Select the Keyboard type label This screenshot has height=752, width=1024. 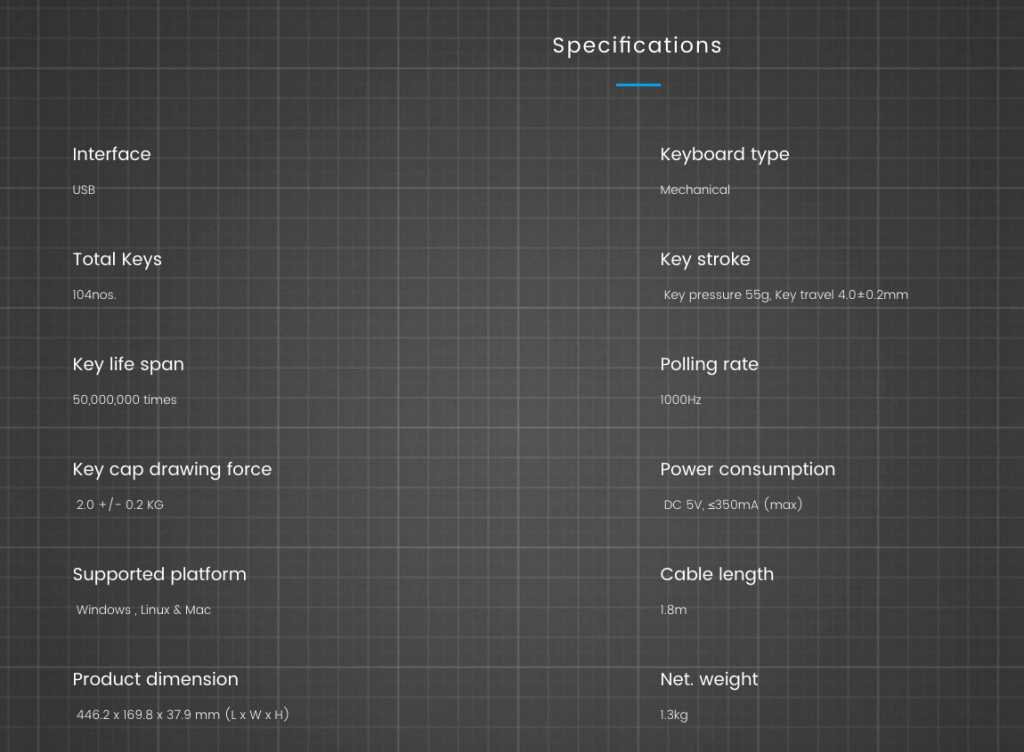tap(724, 155)
